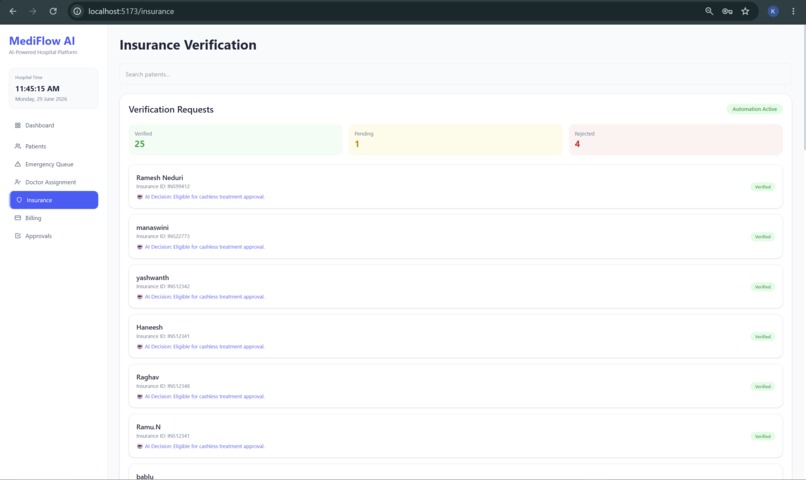
Task: Click the address bar URL localhost:5173/insurance
Action: point(131,11)
